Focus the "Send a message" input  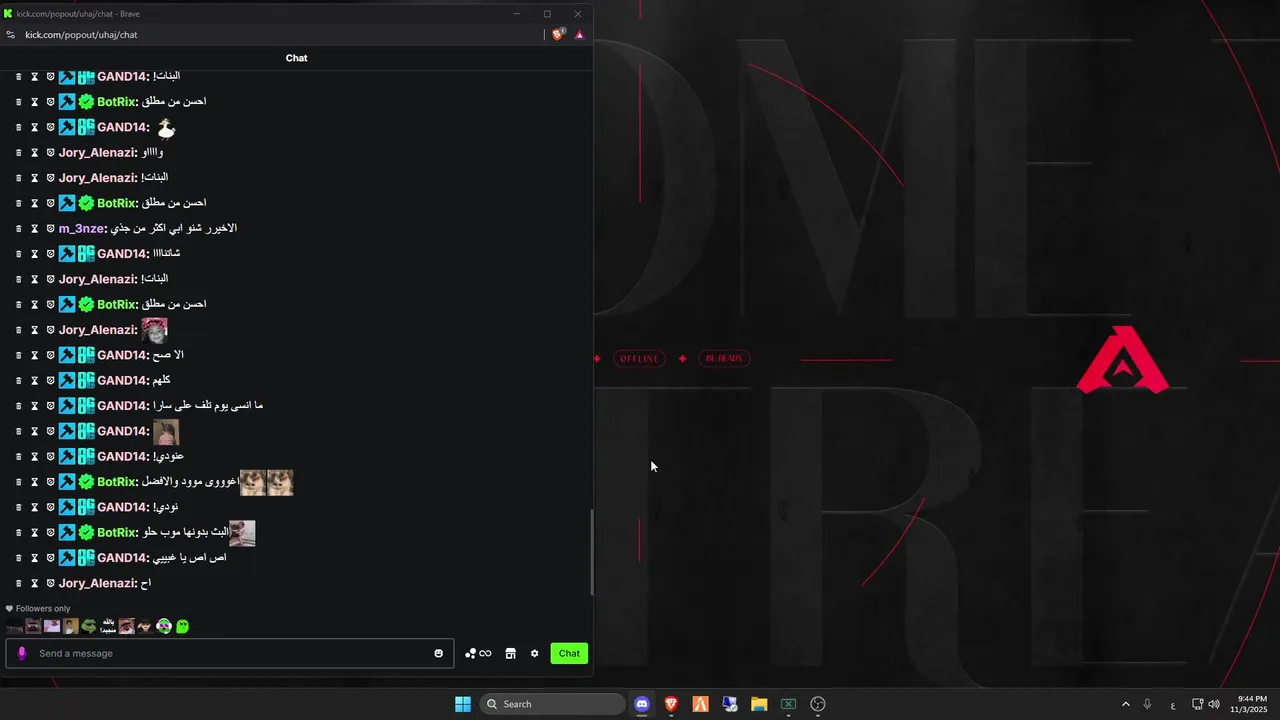230,653
